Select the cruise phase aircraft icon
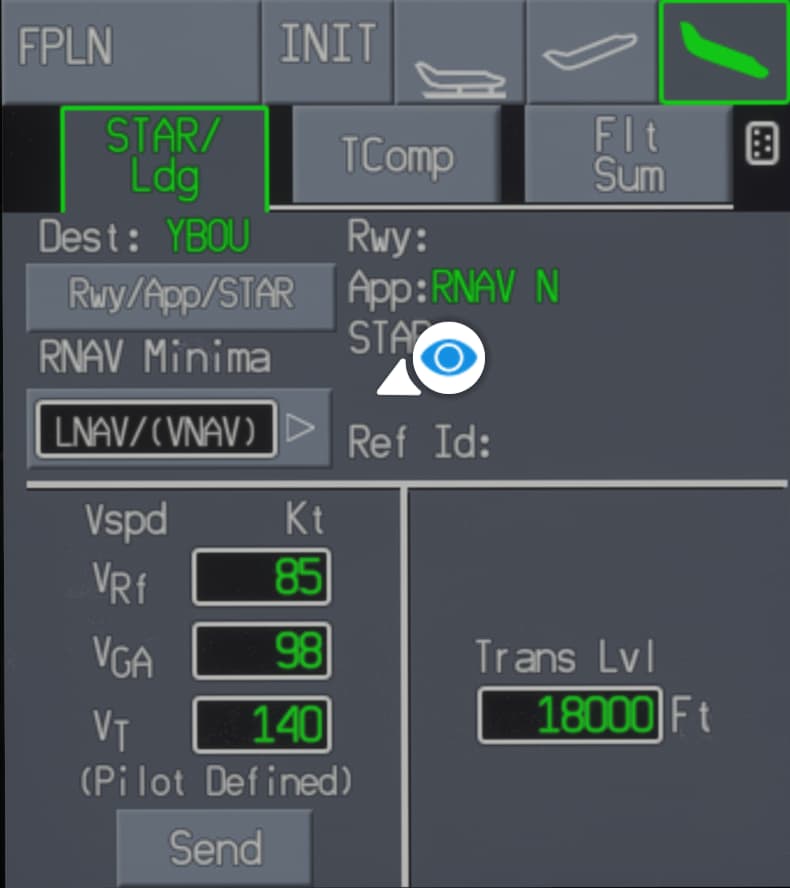Image resolution: width=790 pixels, height=888 pixels. coord(590,52)
